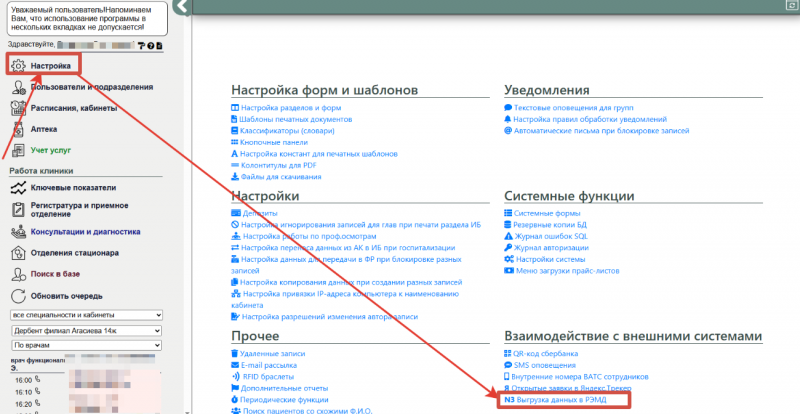
Task: Click the clipboard icon for Регистратура и приемное отделение
Action: [18, 210]
